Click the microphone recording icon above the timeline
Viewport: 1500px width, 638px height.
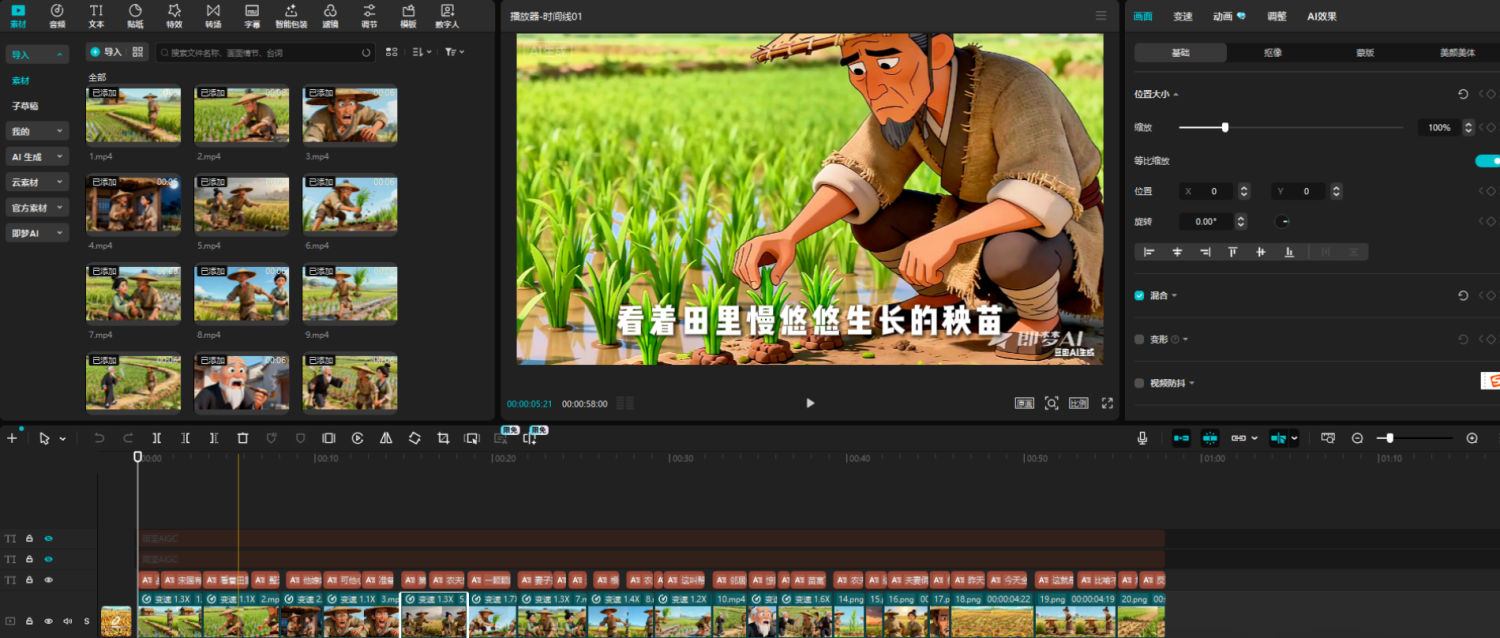click(1141, 437)
